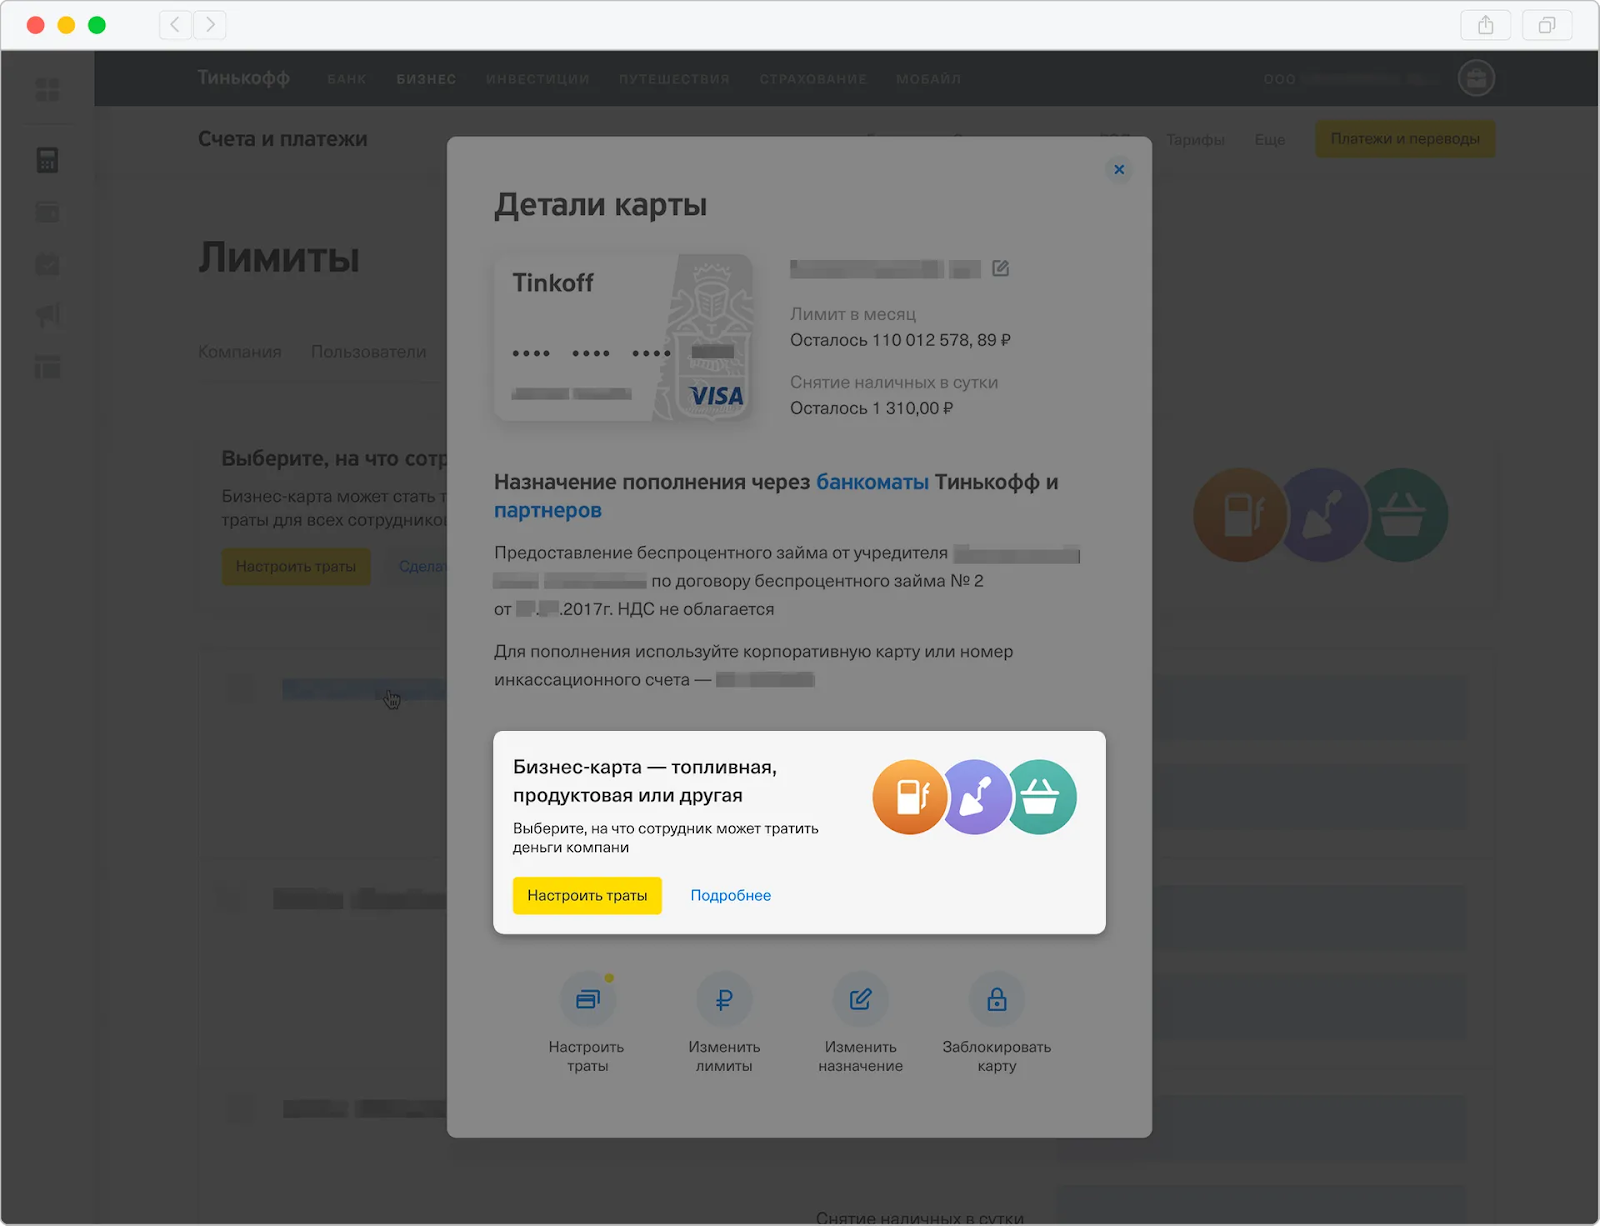The width and height of the screenshot is (1600, 1226).
Task: Open the МОБАЙЛ menu item
Action: 928,79
